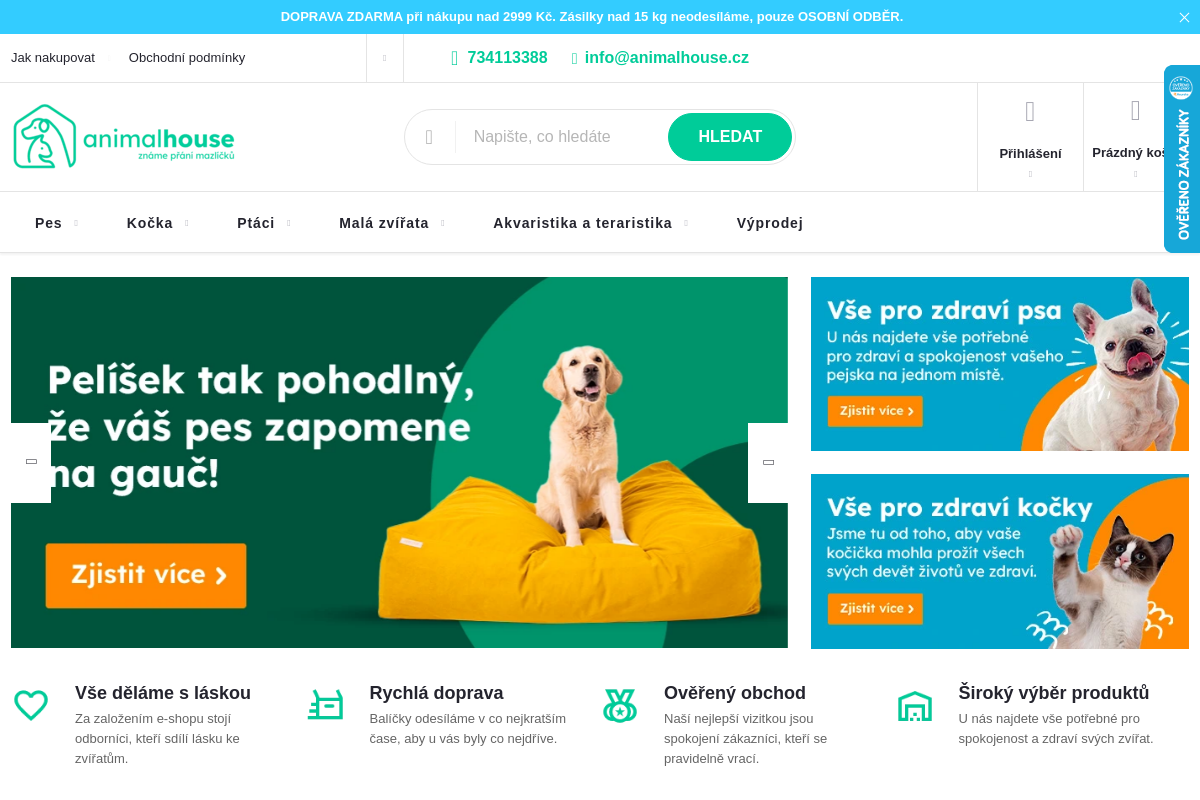Click the heart icon by Vše děláme s láskou
1200x800 pixels.
(x=31, y=705)
